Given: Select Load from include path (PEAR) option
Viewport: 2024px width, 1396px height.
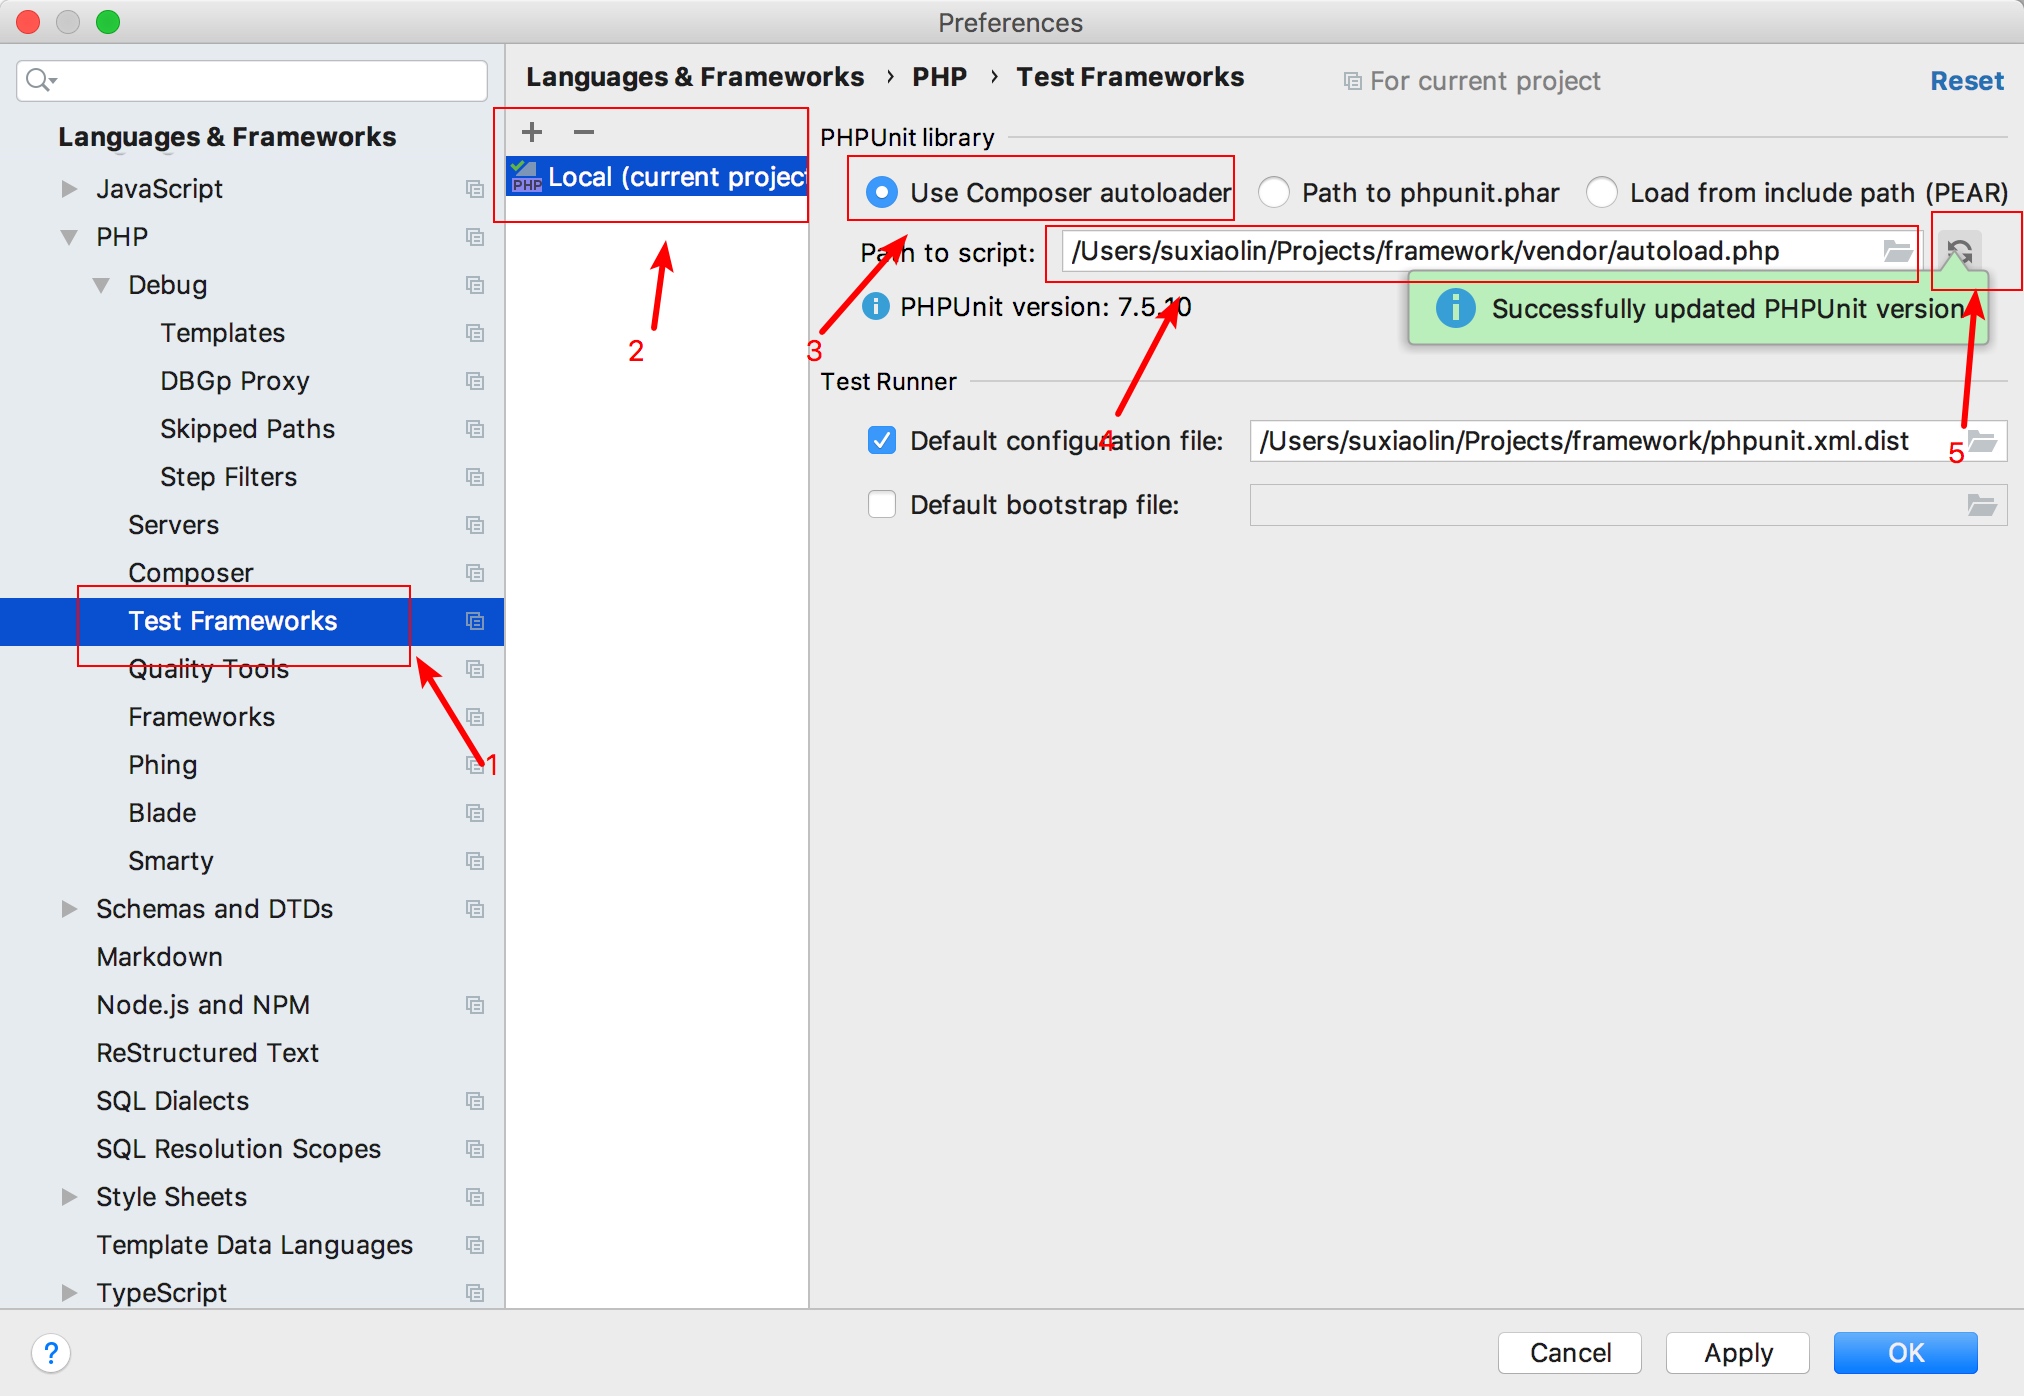Looking at the screenshot, I should (1601, 192).
